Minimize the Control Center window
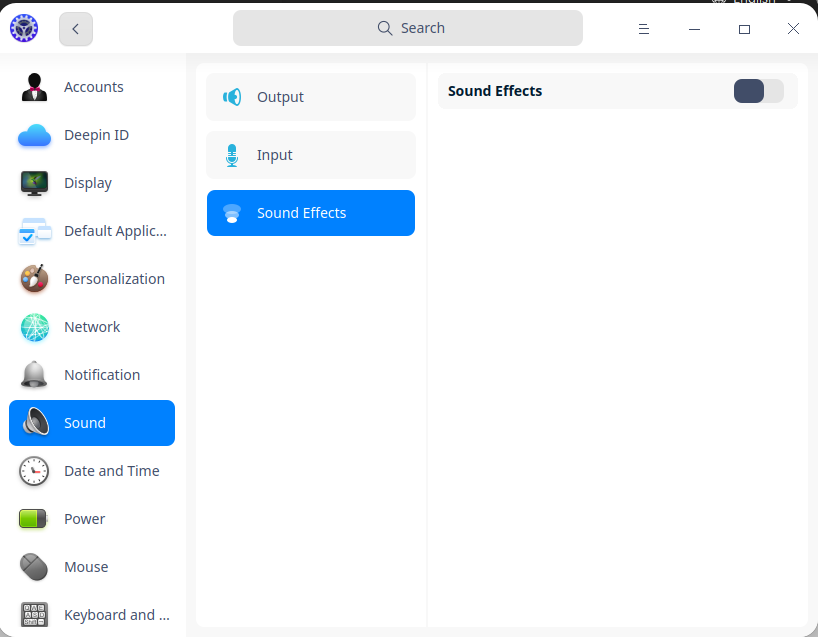The width and height of the screenshot is (818, 637). pos(694,29)
